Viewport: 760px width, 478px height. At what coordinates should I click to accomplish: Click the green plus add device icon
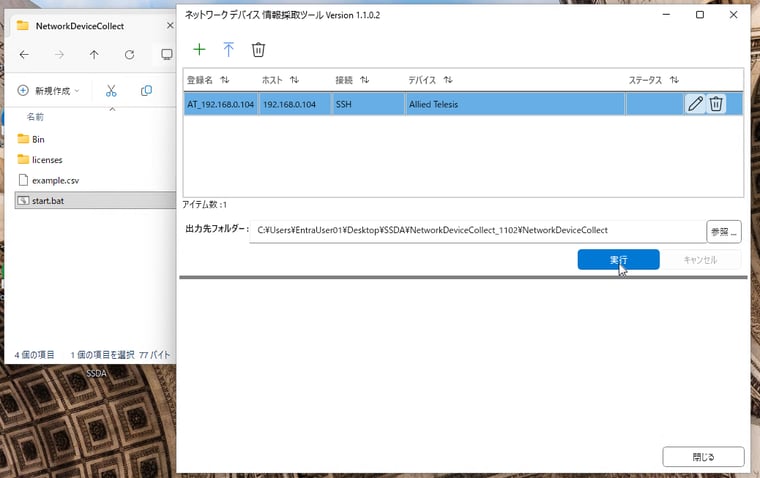tap(199, 49)
